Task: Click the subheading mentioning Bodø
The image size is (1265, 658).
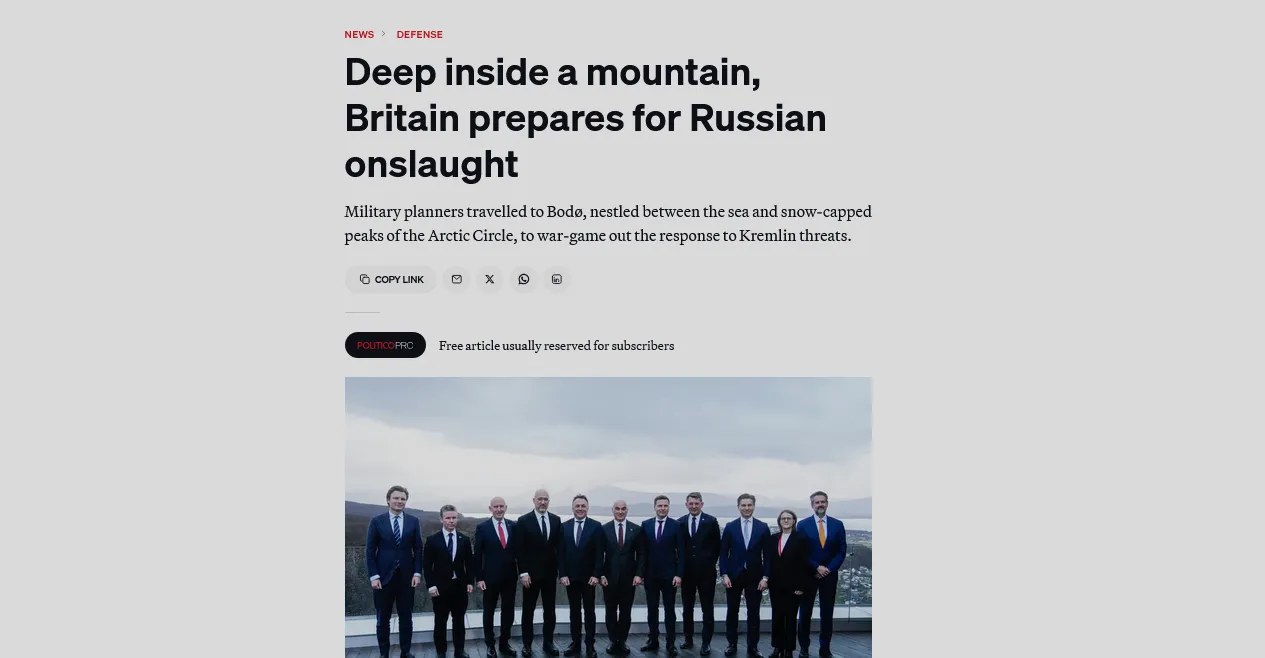Action: point(608,224)
